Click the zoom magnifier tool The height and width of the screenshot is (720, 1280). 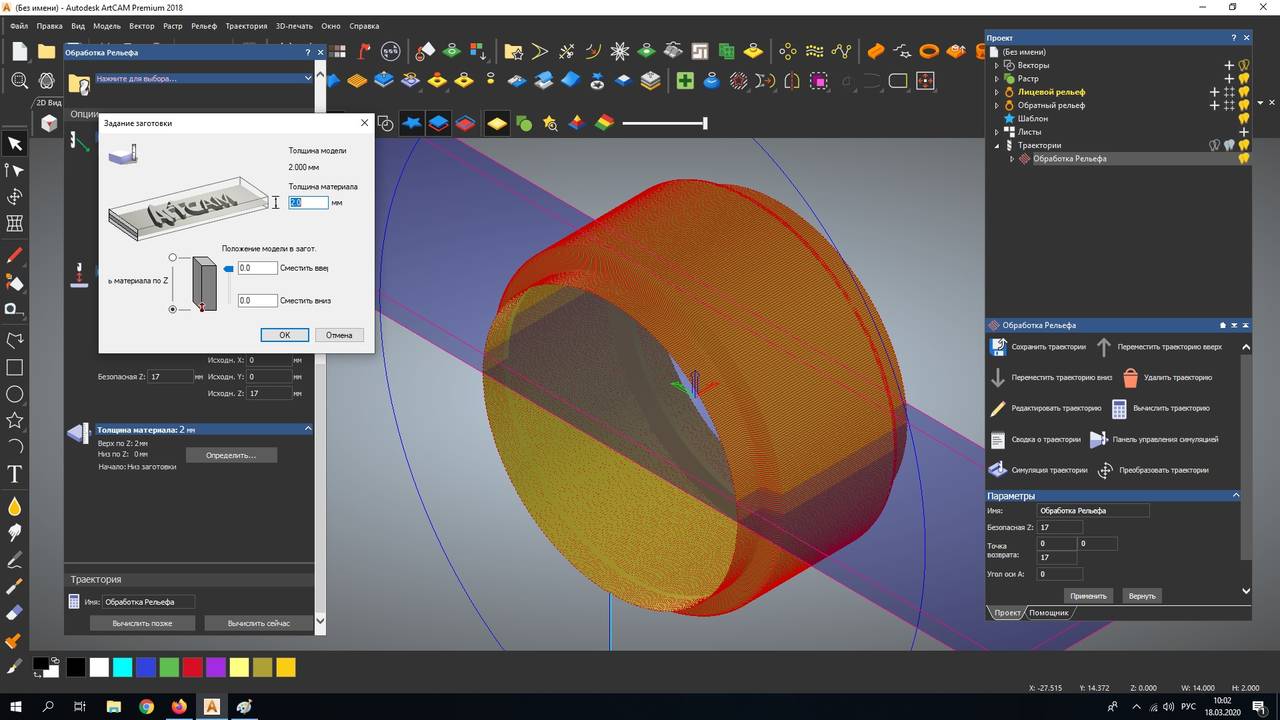pyautogui.click(x=20, y=80)
